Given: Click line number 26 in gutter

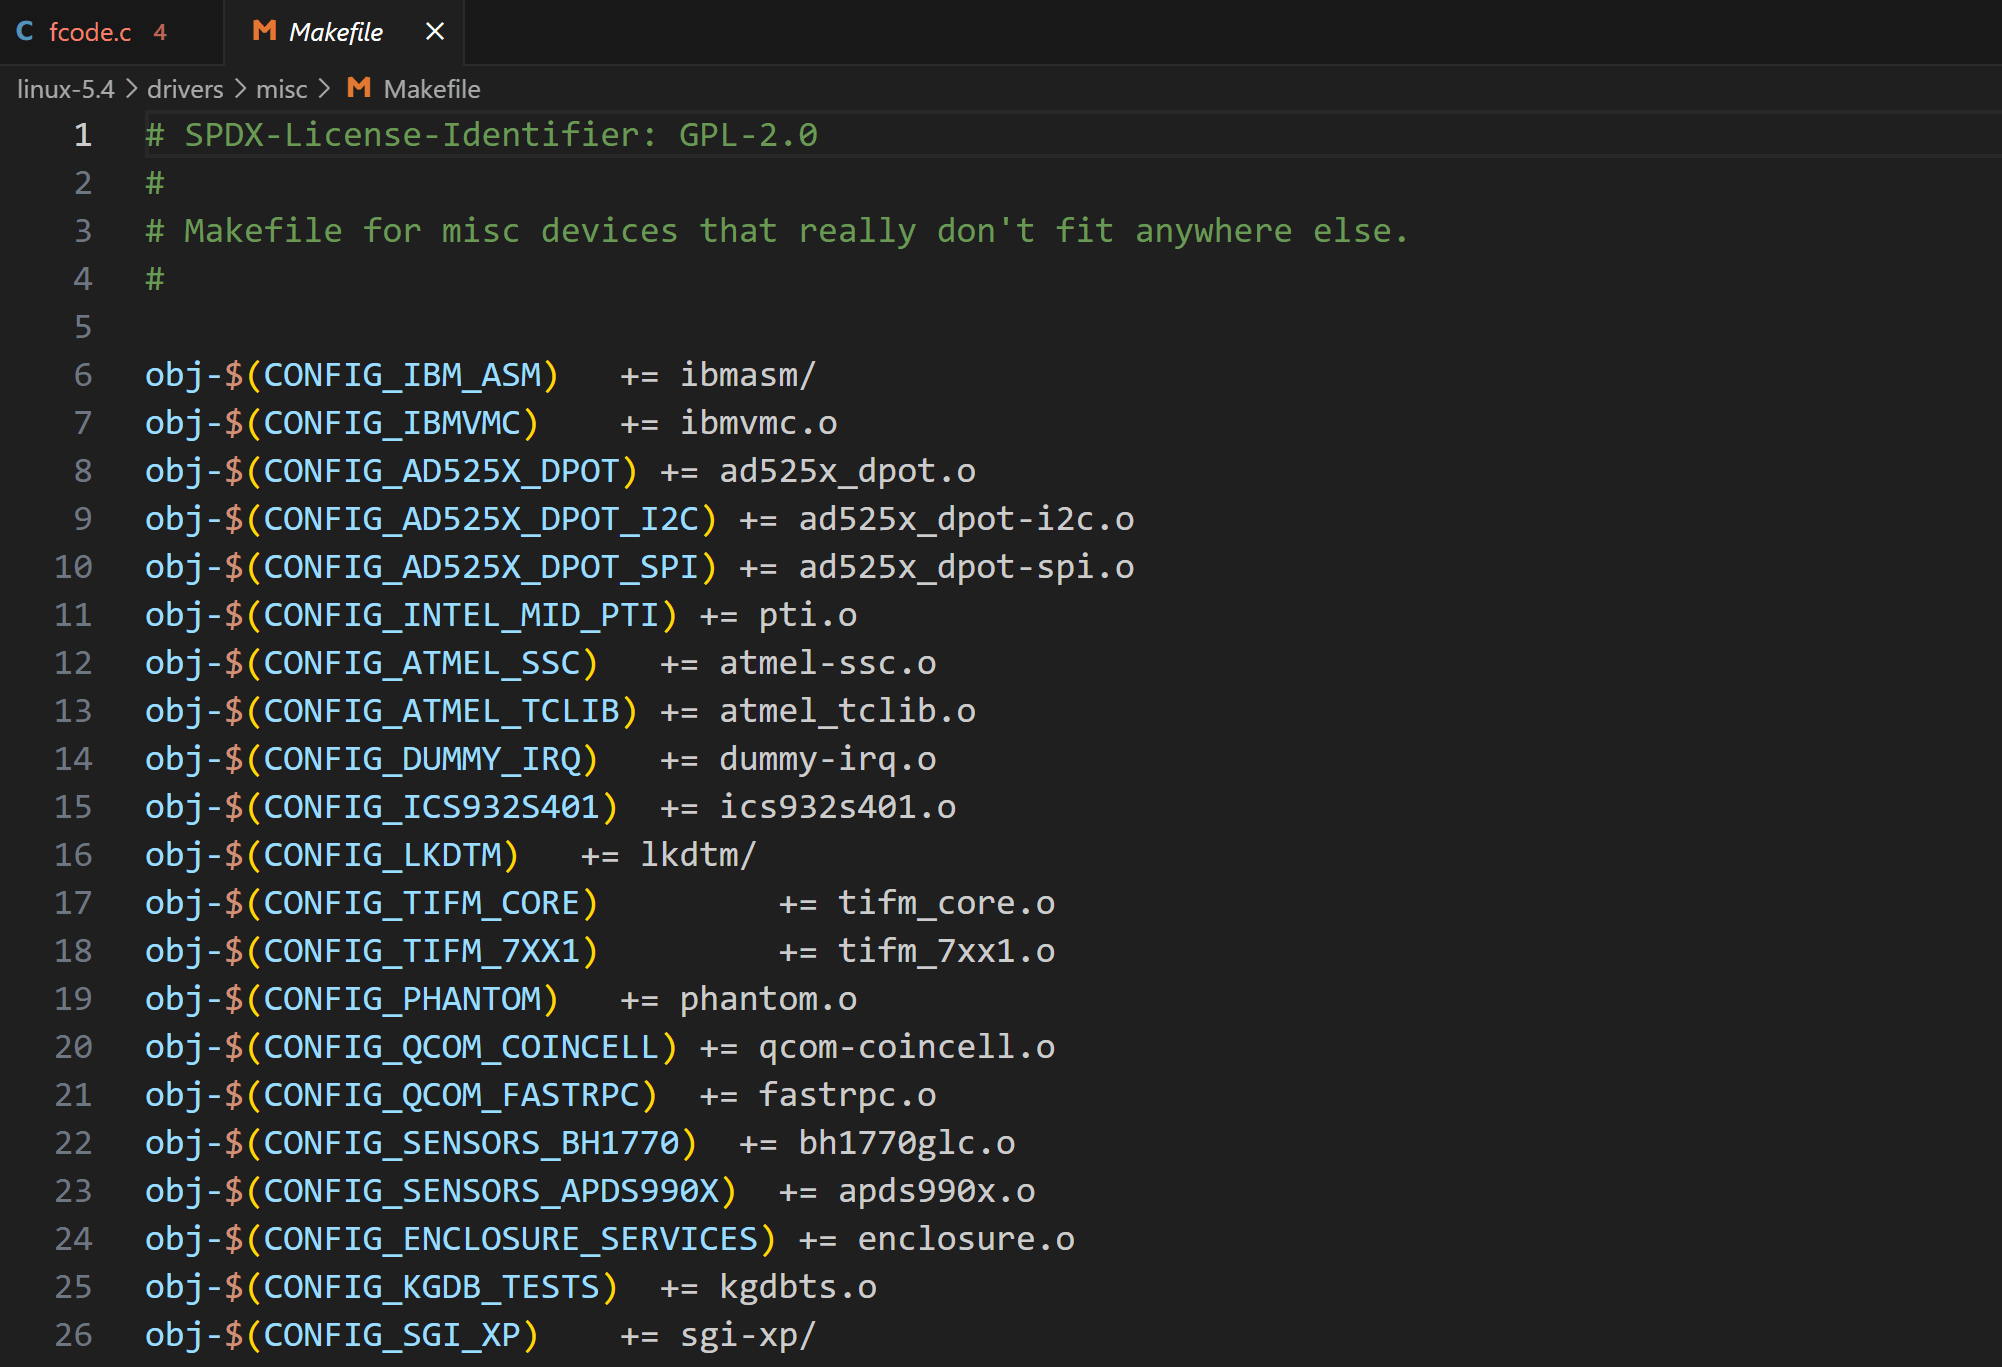Looking at the screenshot, I should [73, 1335].
